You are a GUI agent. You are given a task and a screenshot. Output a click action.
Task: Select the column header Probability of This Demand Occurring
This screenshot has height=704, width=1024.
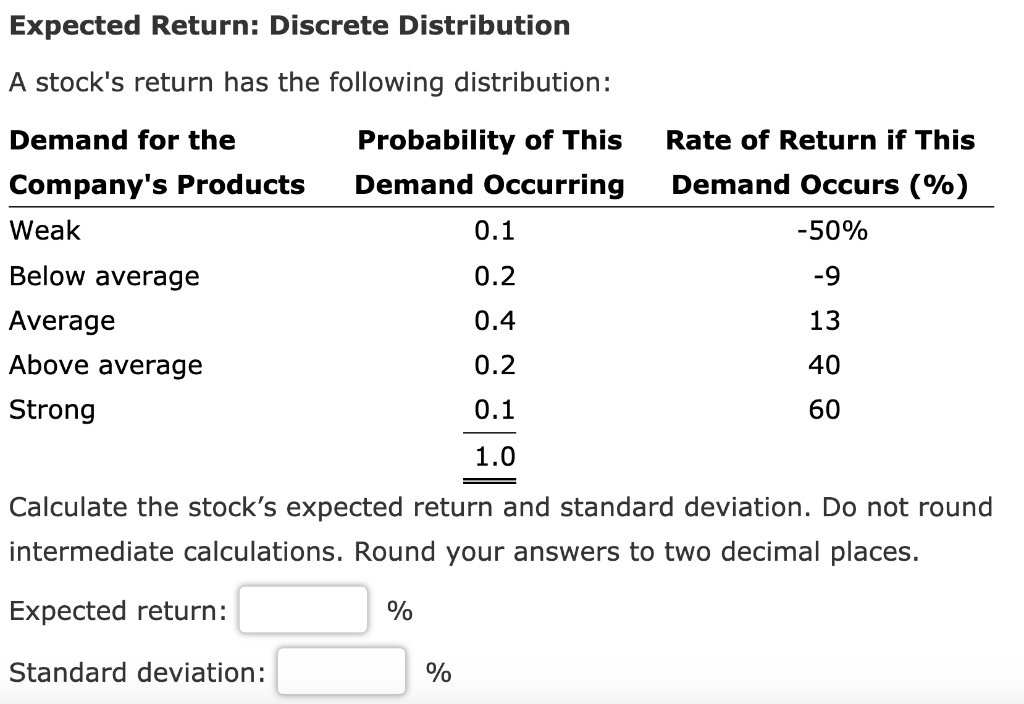pyautogui.click(x=490, y=162)
